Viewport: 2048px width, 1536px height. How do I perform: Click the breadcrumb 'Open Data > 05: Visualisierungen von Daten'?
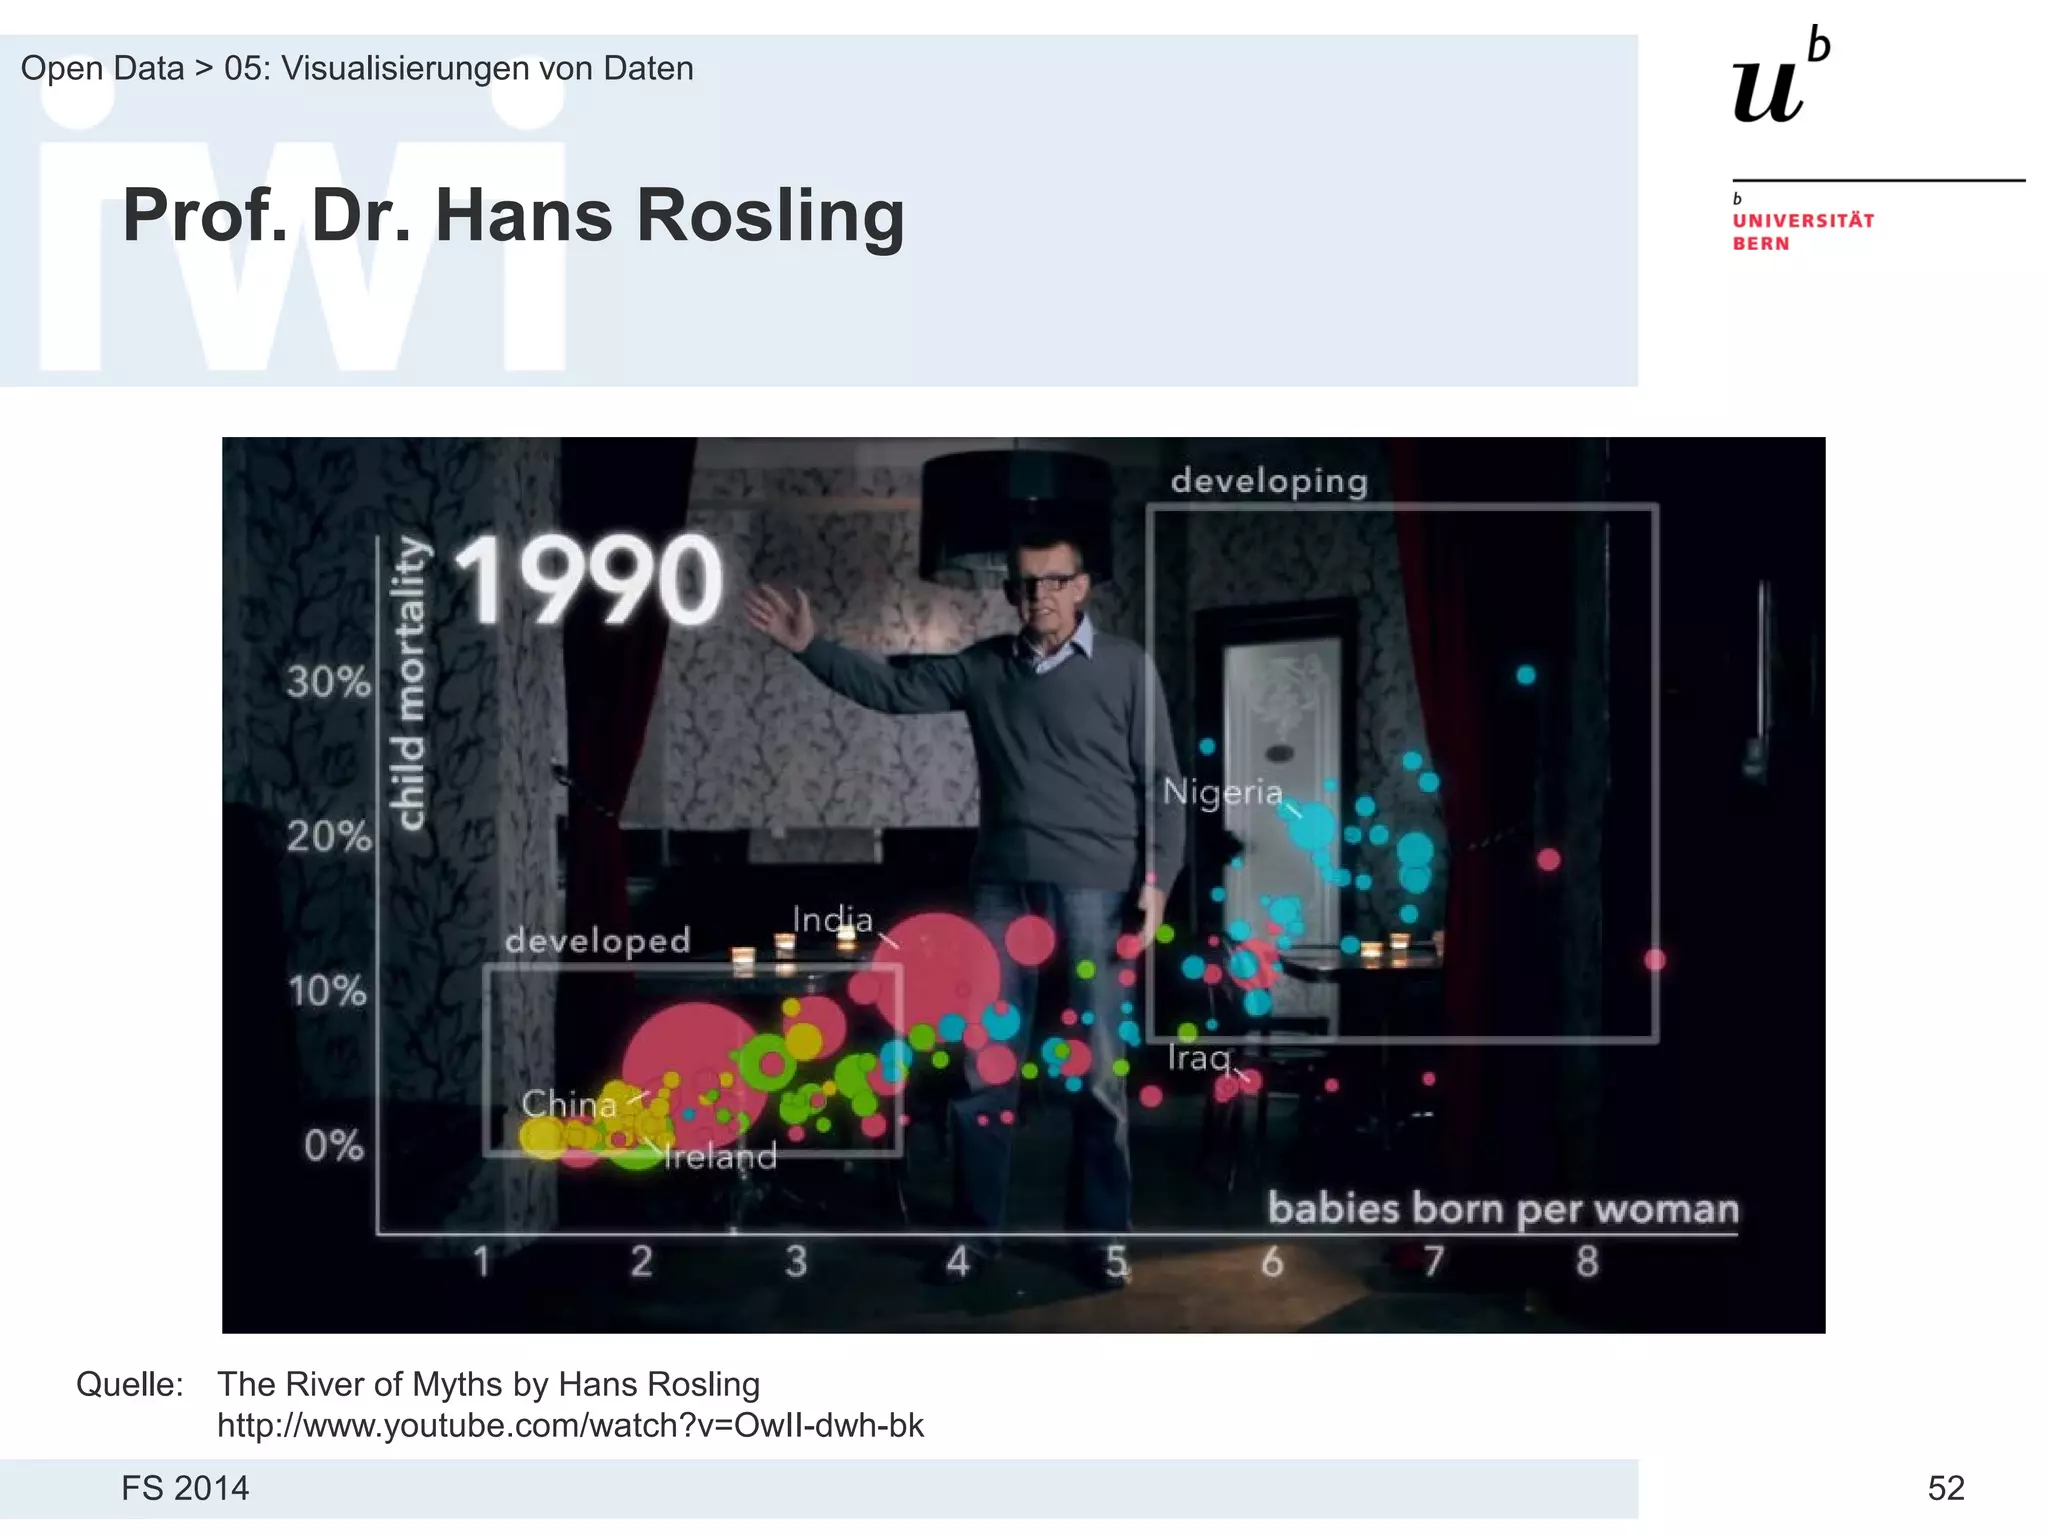[357, 68]
